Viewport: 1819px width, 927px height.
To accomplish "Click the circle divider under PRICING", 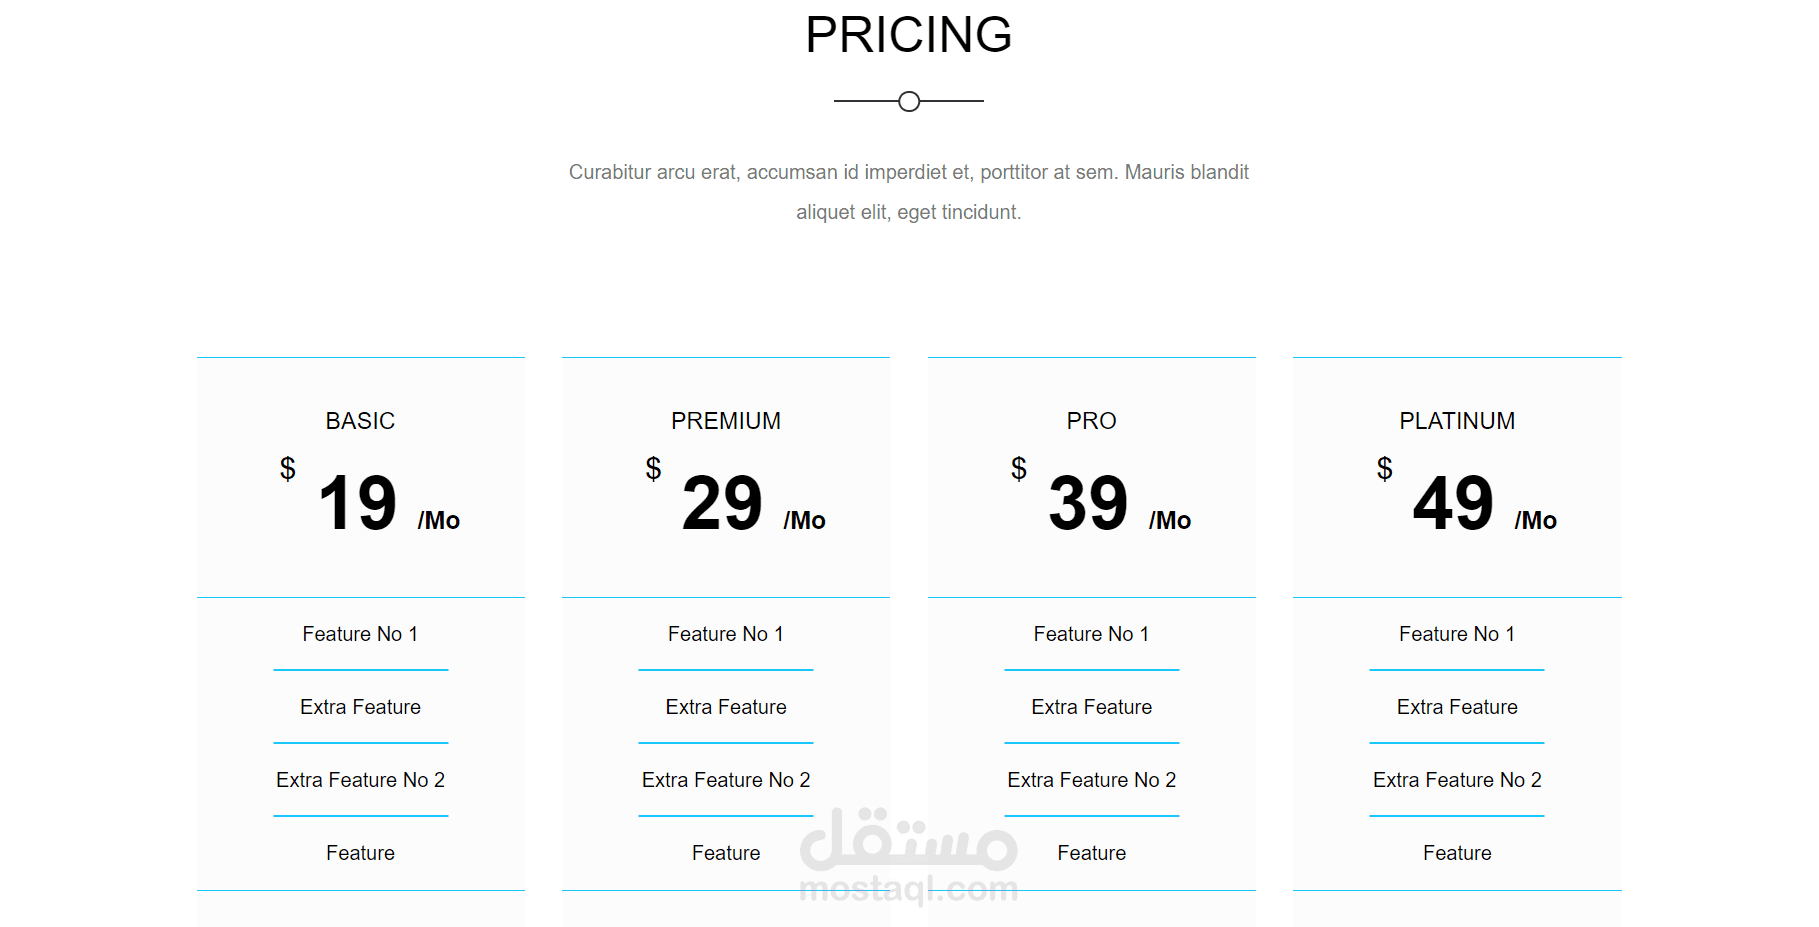I will (908, 101).
